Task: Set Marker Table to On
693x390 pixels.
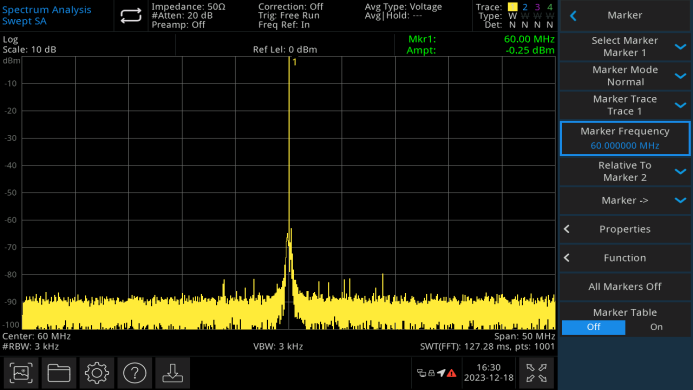Action: tap(656, 327)
